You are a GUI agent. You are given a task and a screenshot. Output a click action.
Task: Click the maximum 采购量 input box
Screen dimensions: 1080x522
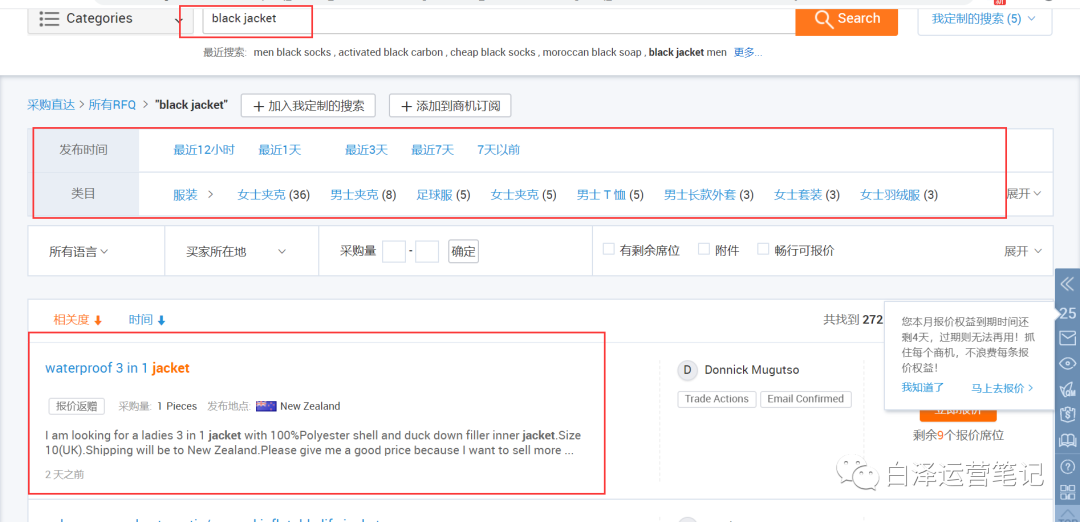pos(427,251)
